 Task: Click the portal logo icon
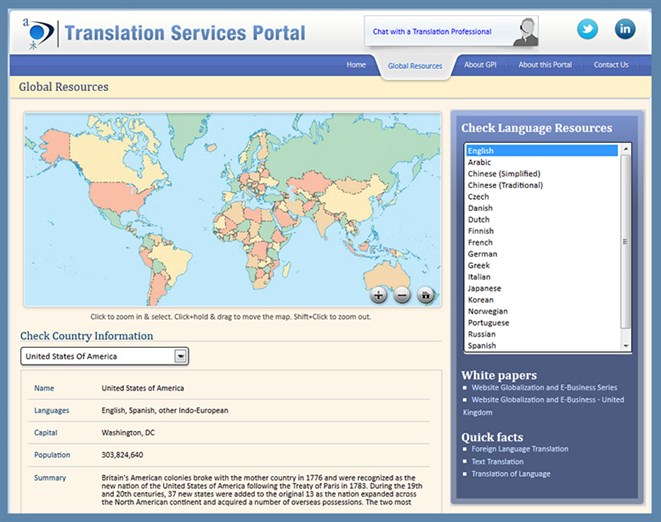click(38, 33)
